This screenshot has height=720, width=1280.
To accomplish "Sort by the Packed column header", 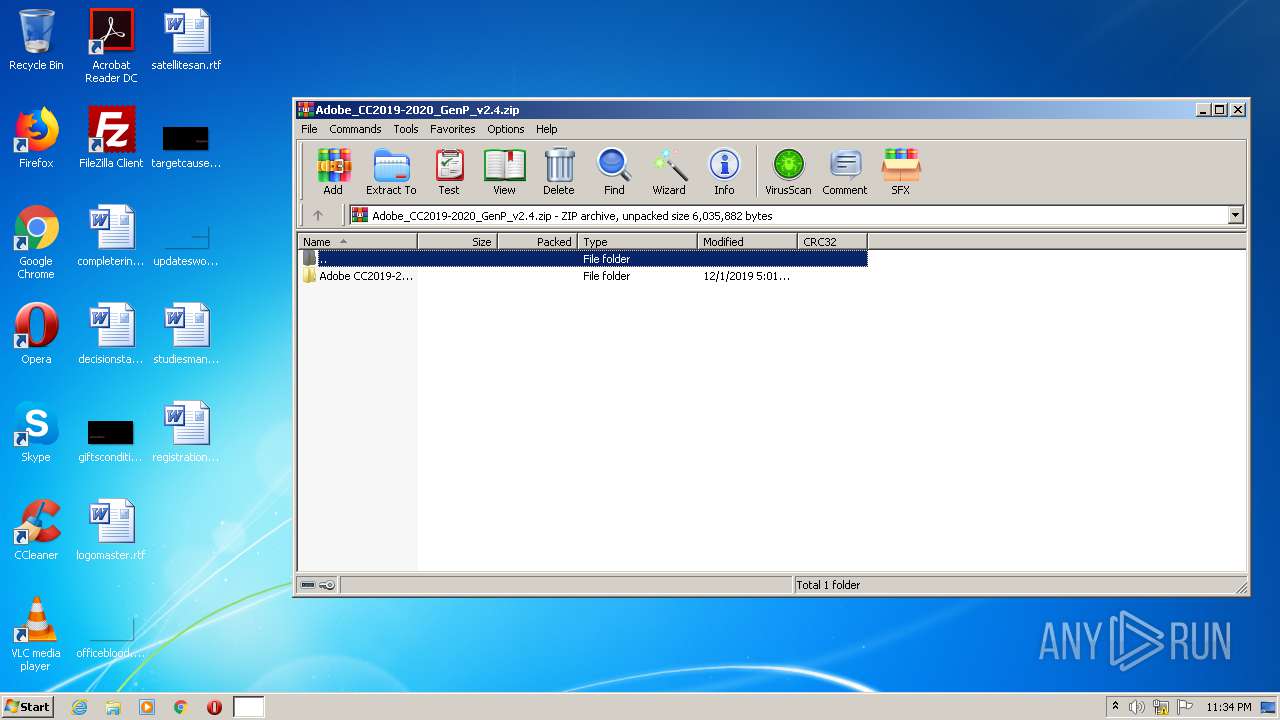I will click(x=538, y=241).
